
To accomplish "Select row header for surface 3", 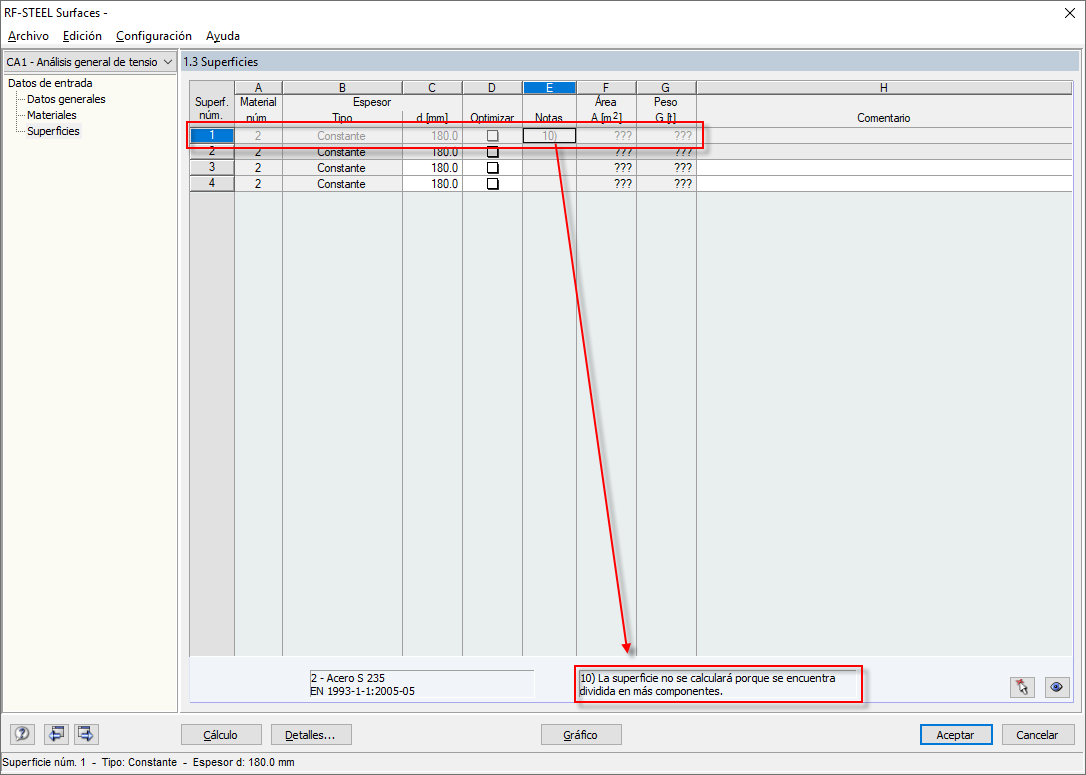I will 212,168.
